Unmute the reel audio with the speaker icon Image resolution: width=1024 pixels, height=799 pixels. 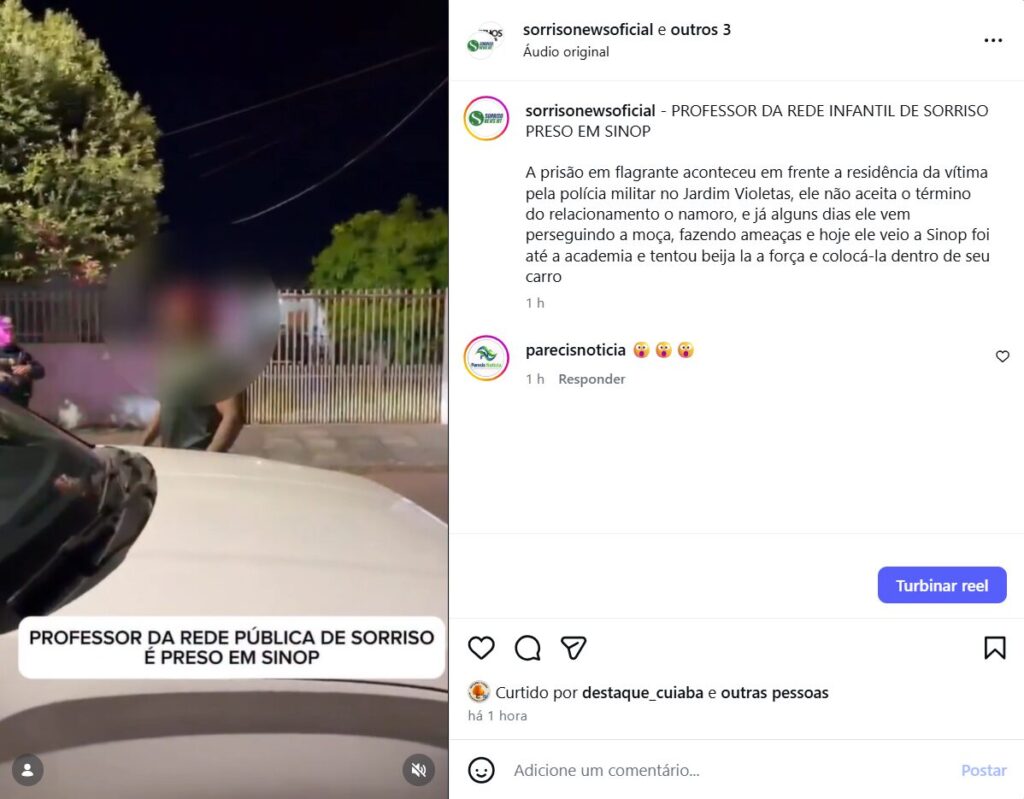419,770
